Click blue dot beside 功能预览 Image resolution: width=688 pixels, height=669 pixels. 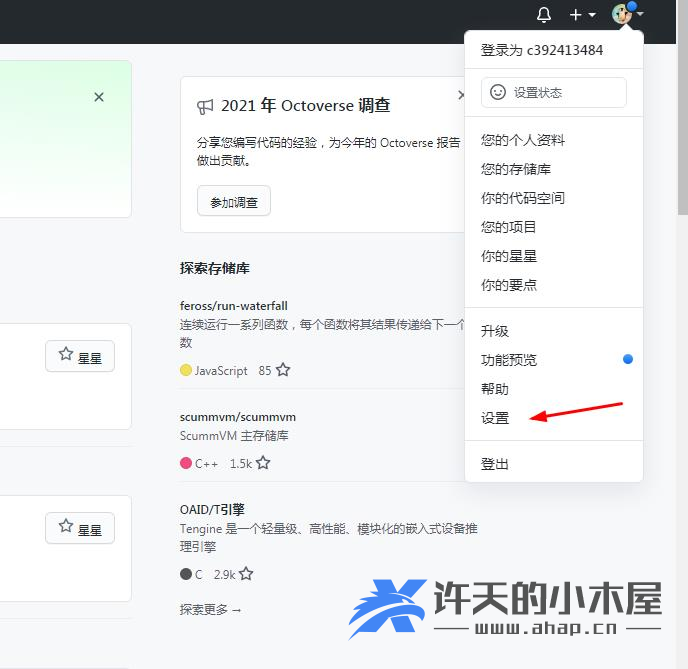click(627, 359)
